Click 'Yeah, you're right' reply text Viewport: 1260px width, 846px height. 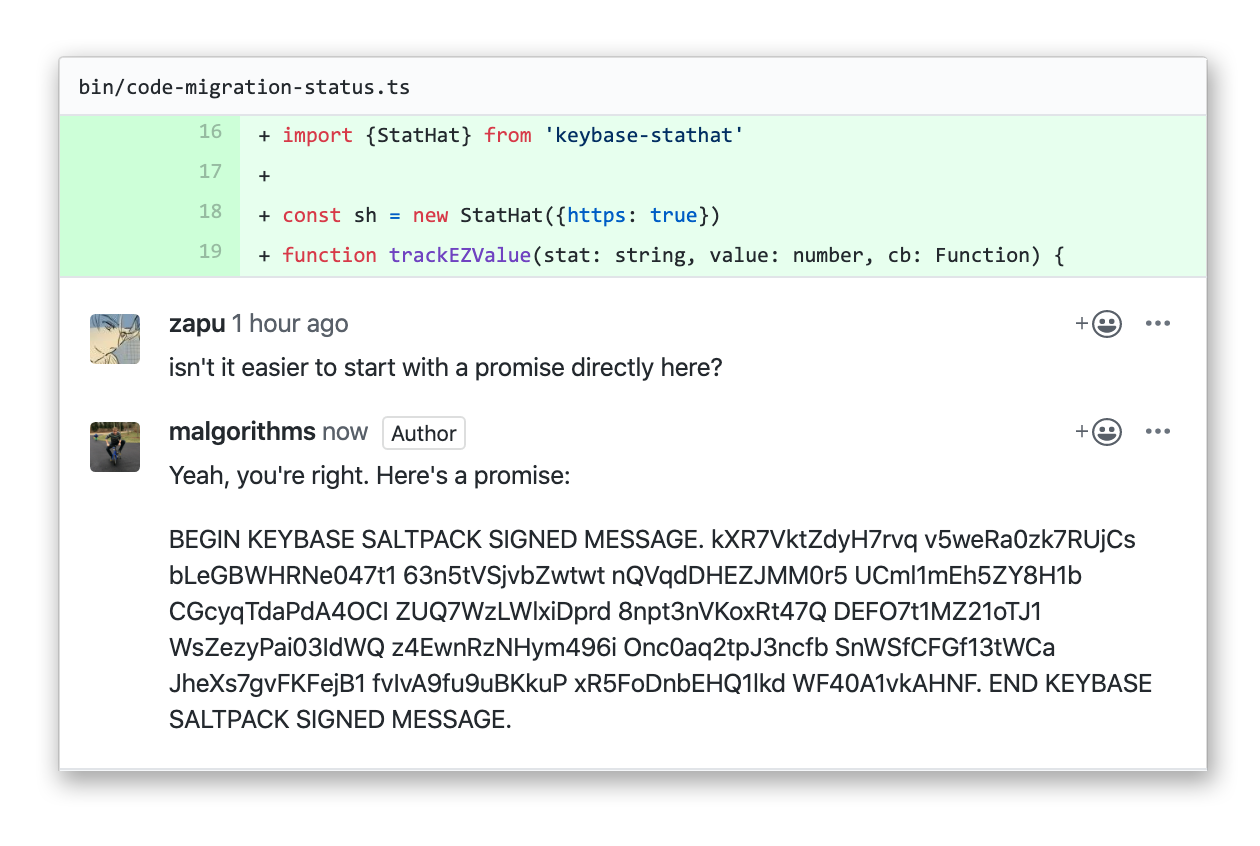point(369,476)
